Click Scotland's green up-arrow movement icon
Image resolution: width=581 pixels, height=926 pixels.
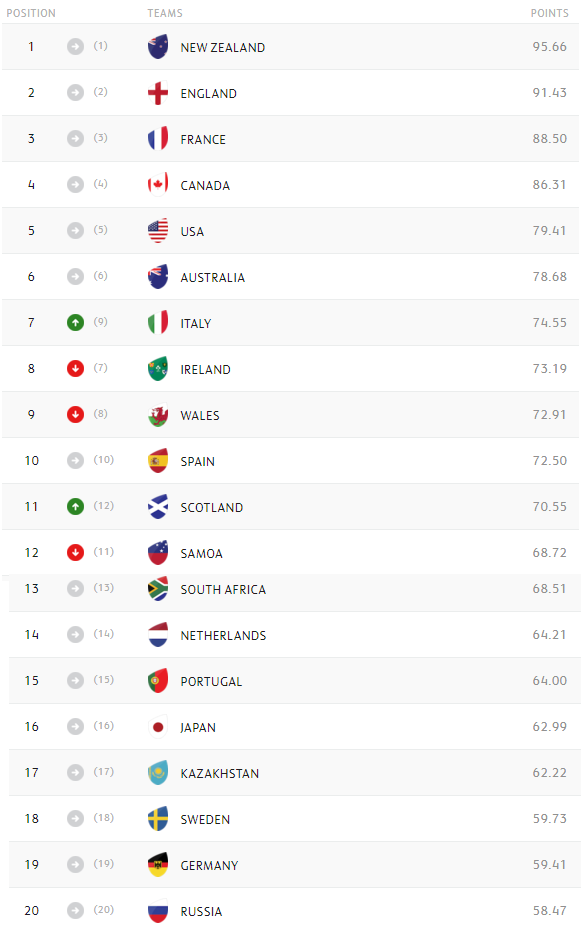(x=75, y=507)
